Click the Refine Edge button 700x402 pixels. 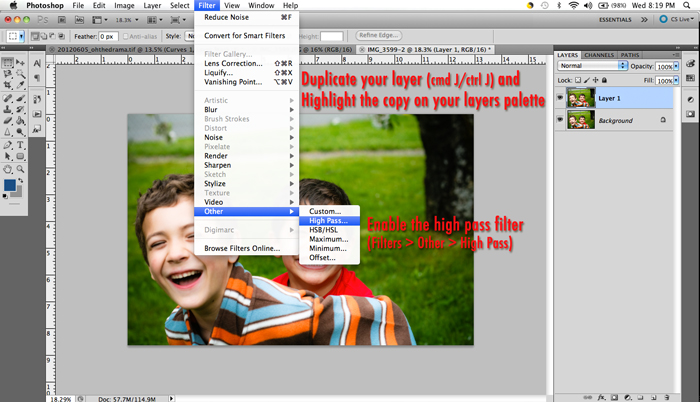[x=379, y=35]
